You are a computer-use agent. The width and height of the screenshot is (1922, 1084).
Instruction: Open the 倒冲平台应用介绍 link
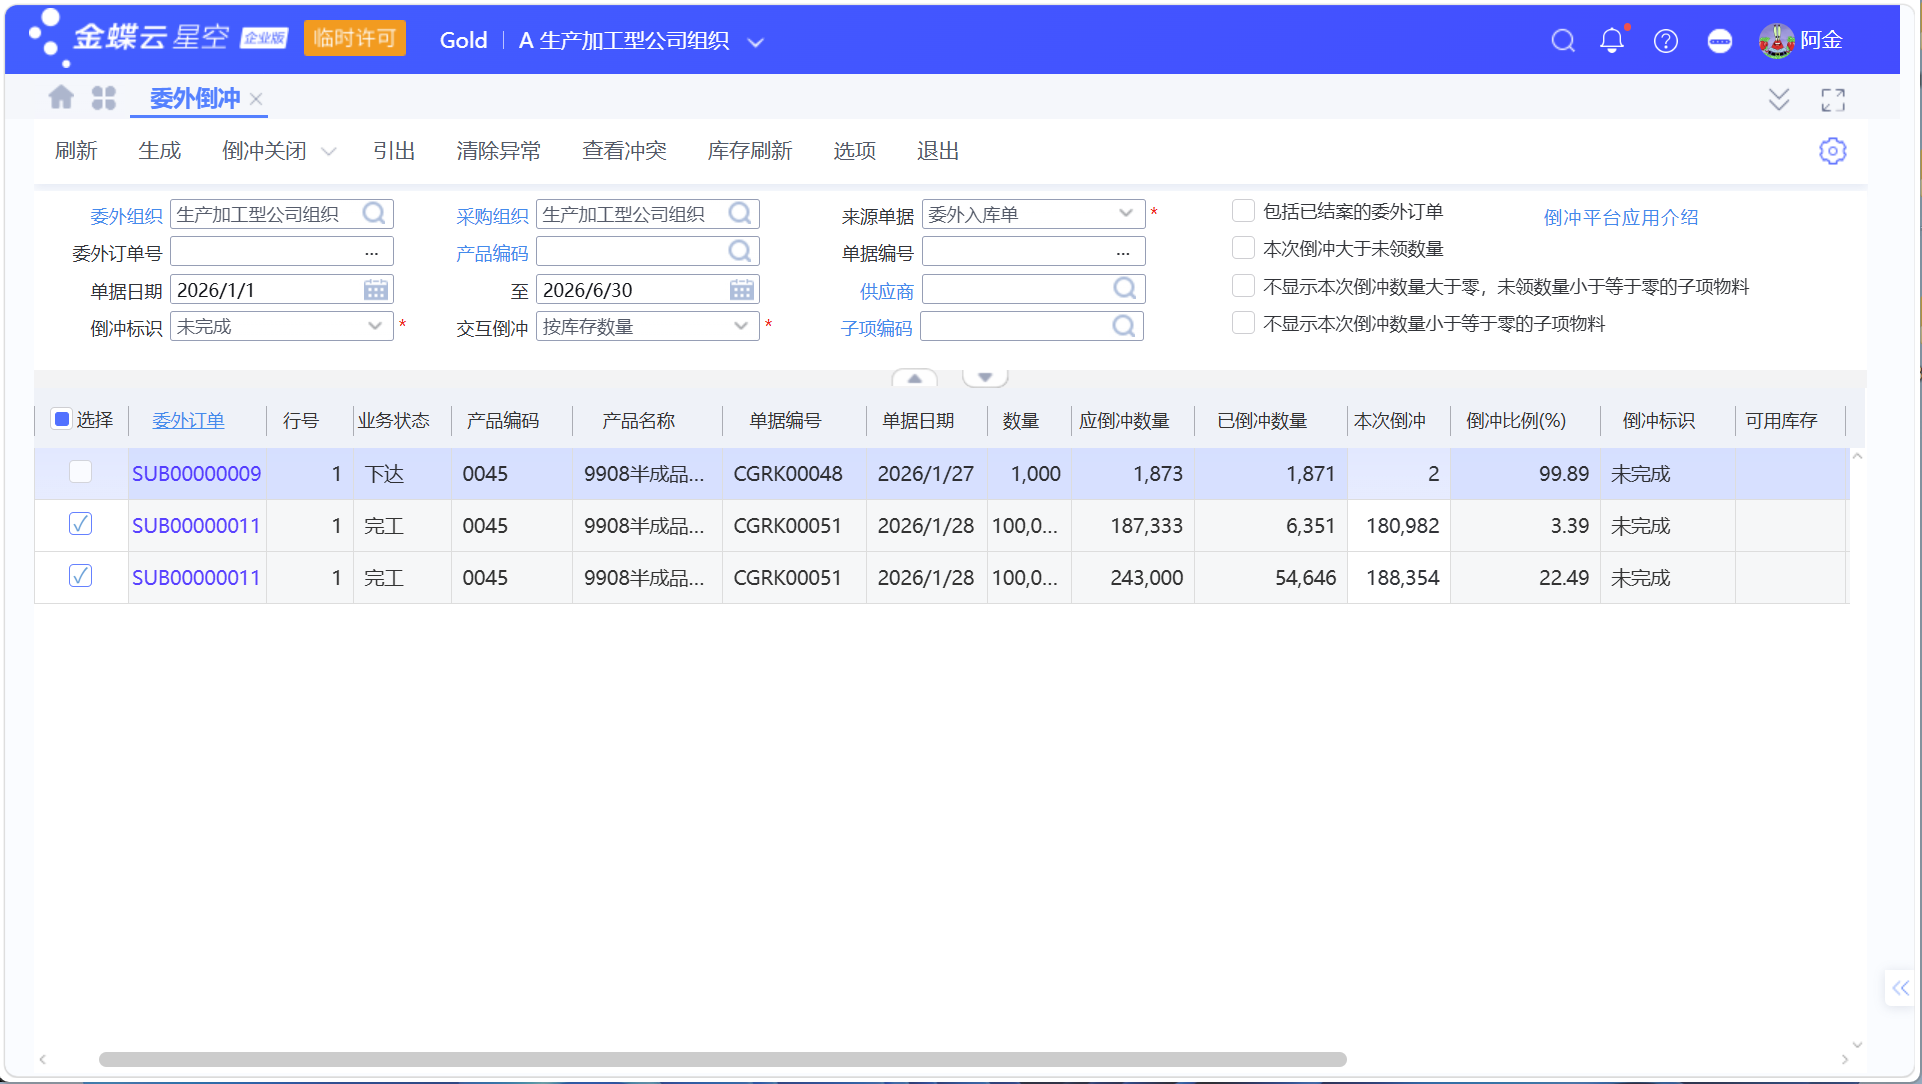1620,217
